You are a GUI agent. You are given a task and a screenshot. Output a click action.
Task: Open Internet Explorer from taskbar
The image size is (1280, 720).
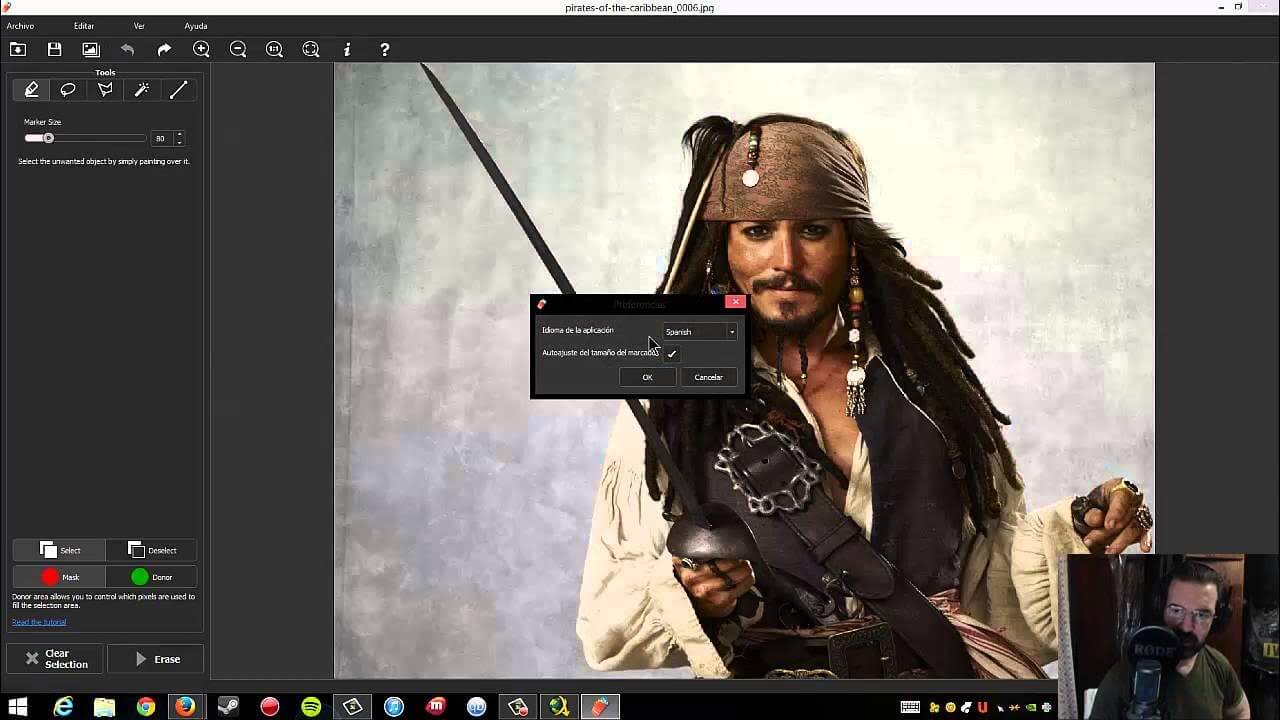coord(64,707)
